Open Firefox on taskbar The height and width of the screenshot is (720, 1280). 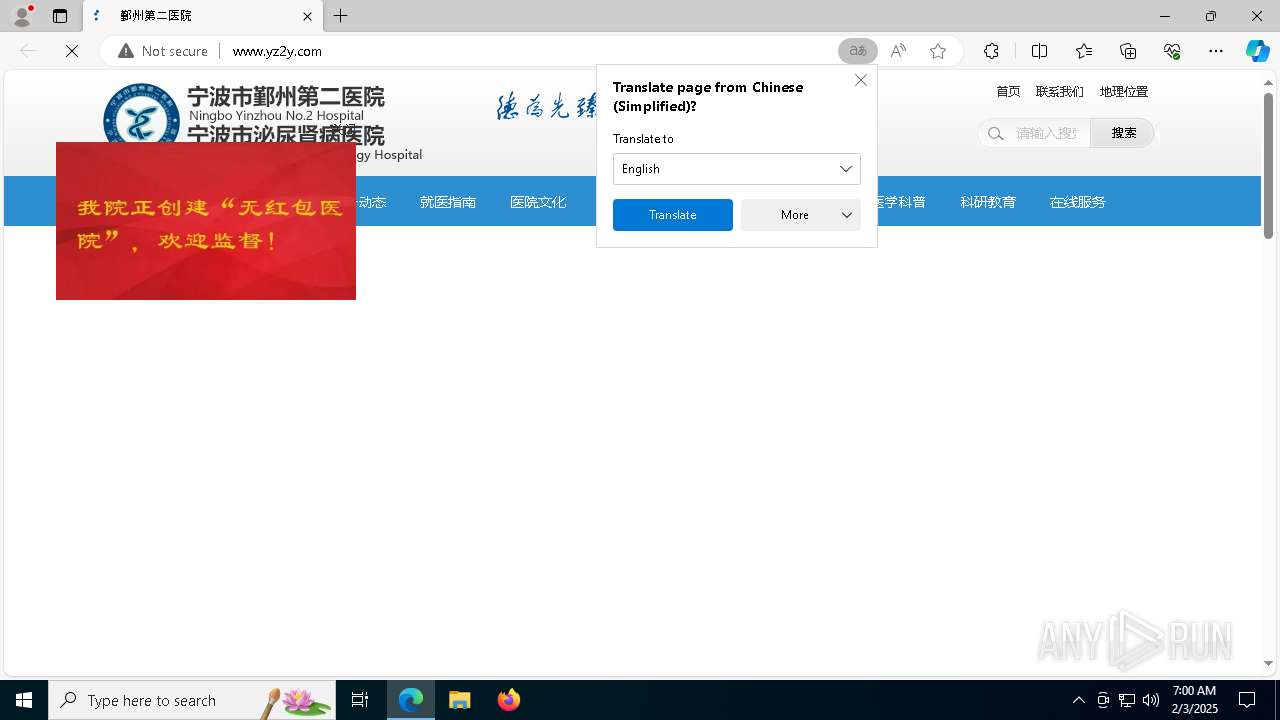pos(509,700)
